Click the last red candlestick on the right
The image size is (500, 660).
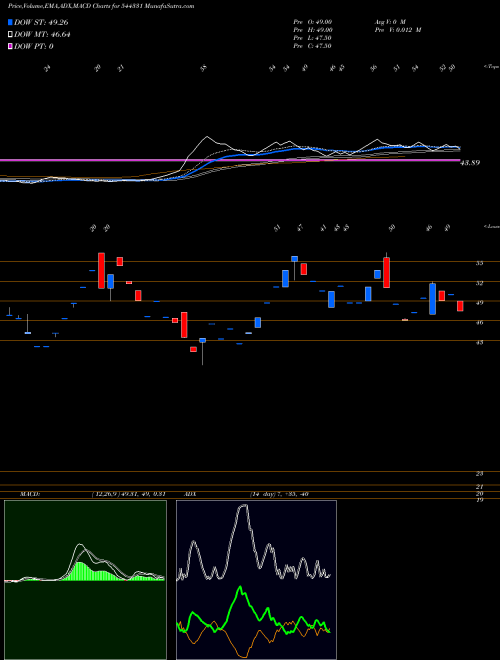click(x=460, y=306)
